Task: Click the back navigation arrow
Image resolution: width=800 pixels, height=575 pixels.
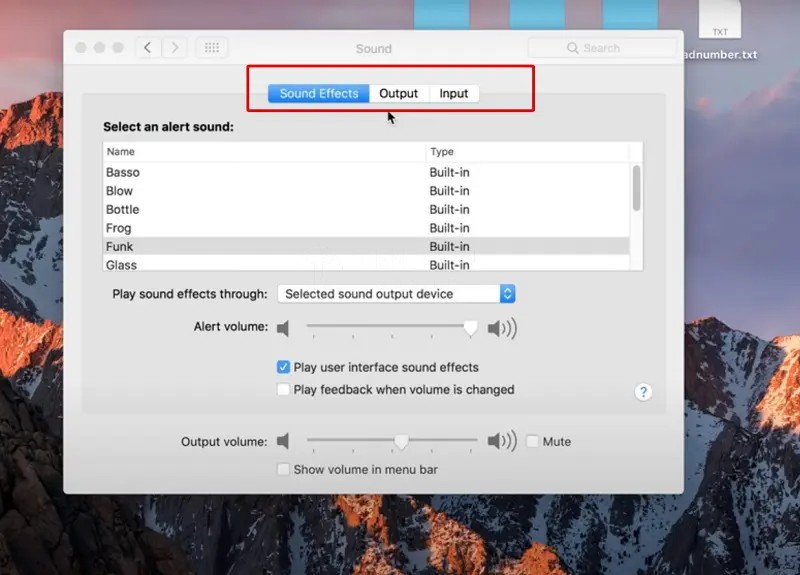Action: tap(148, 48)
